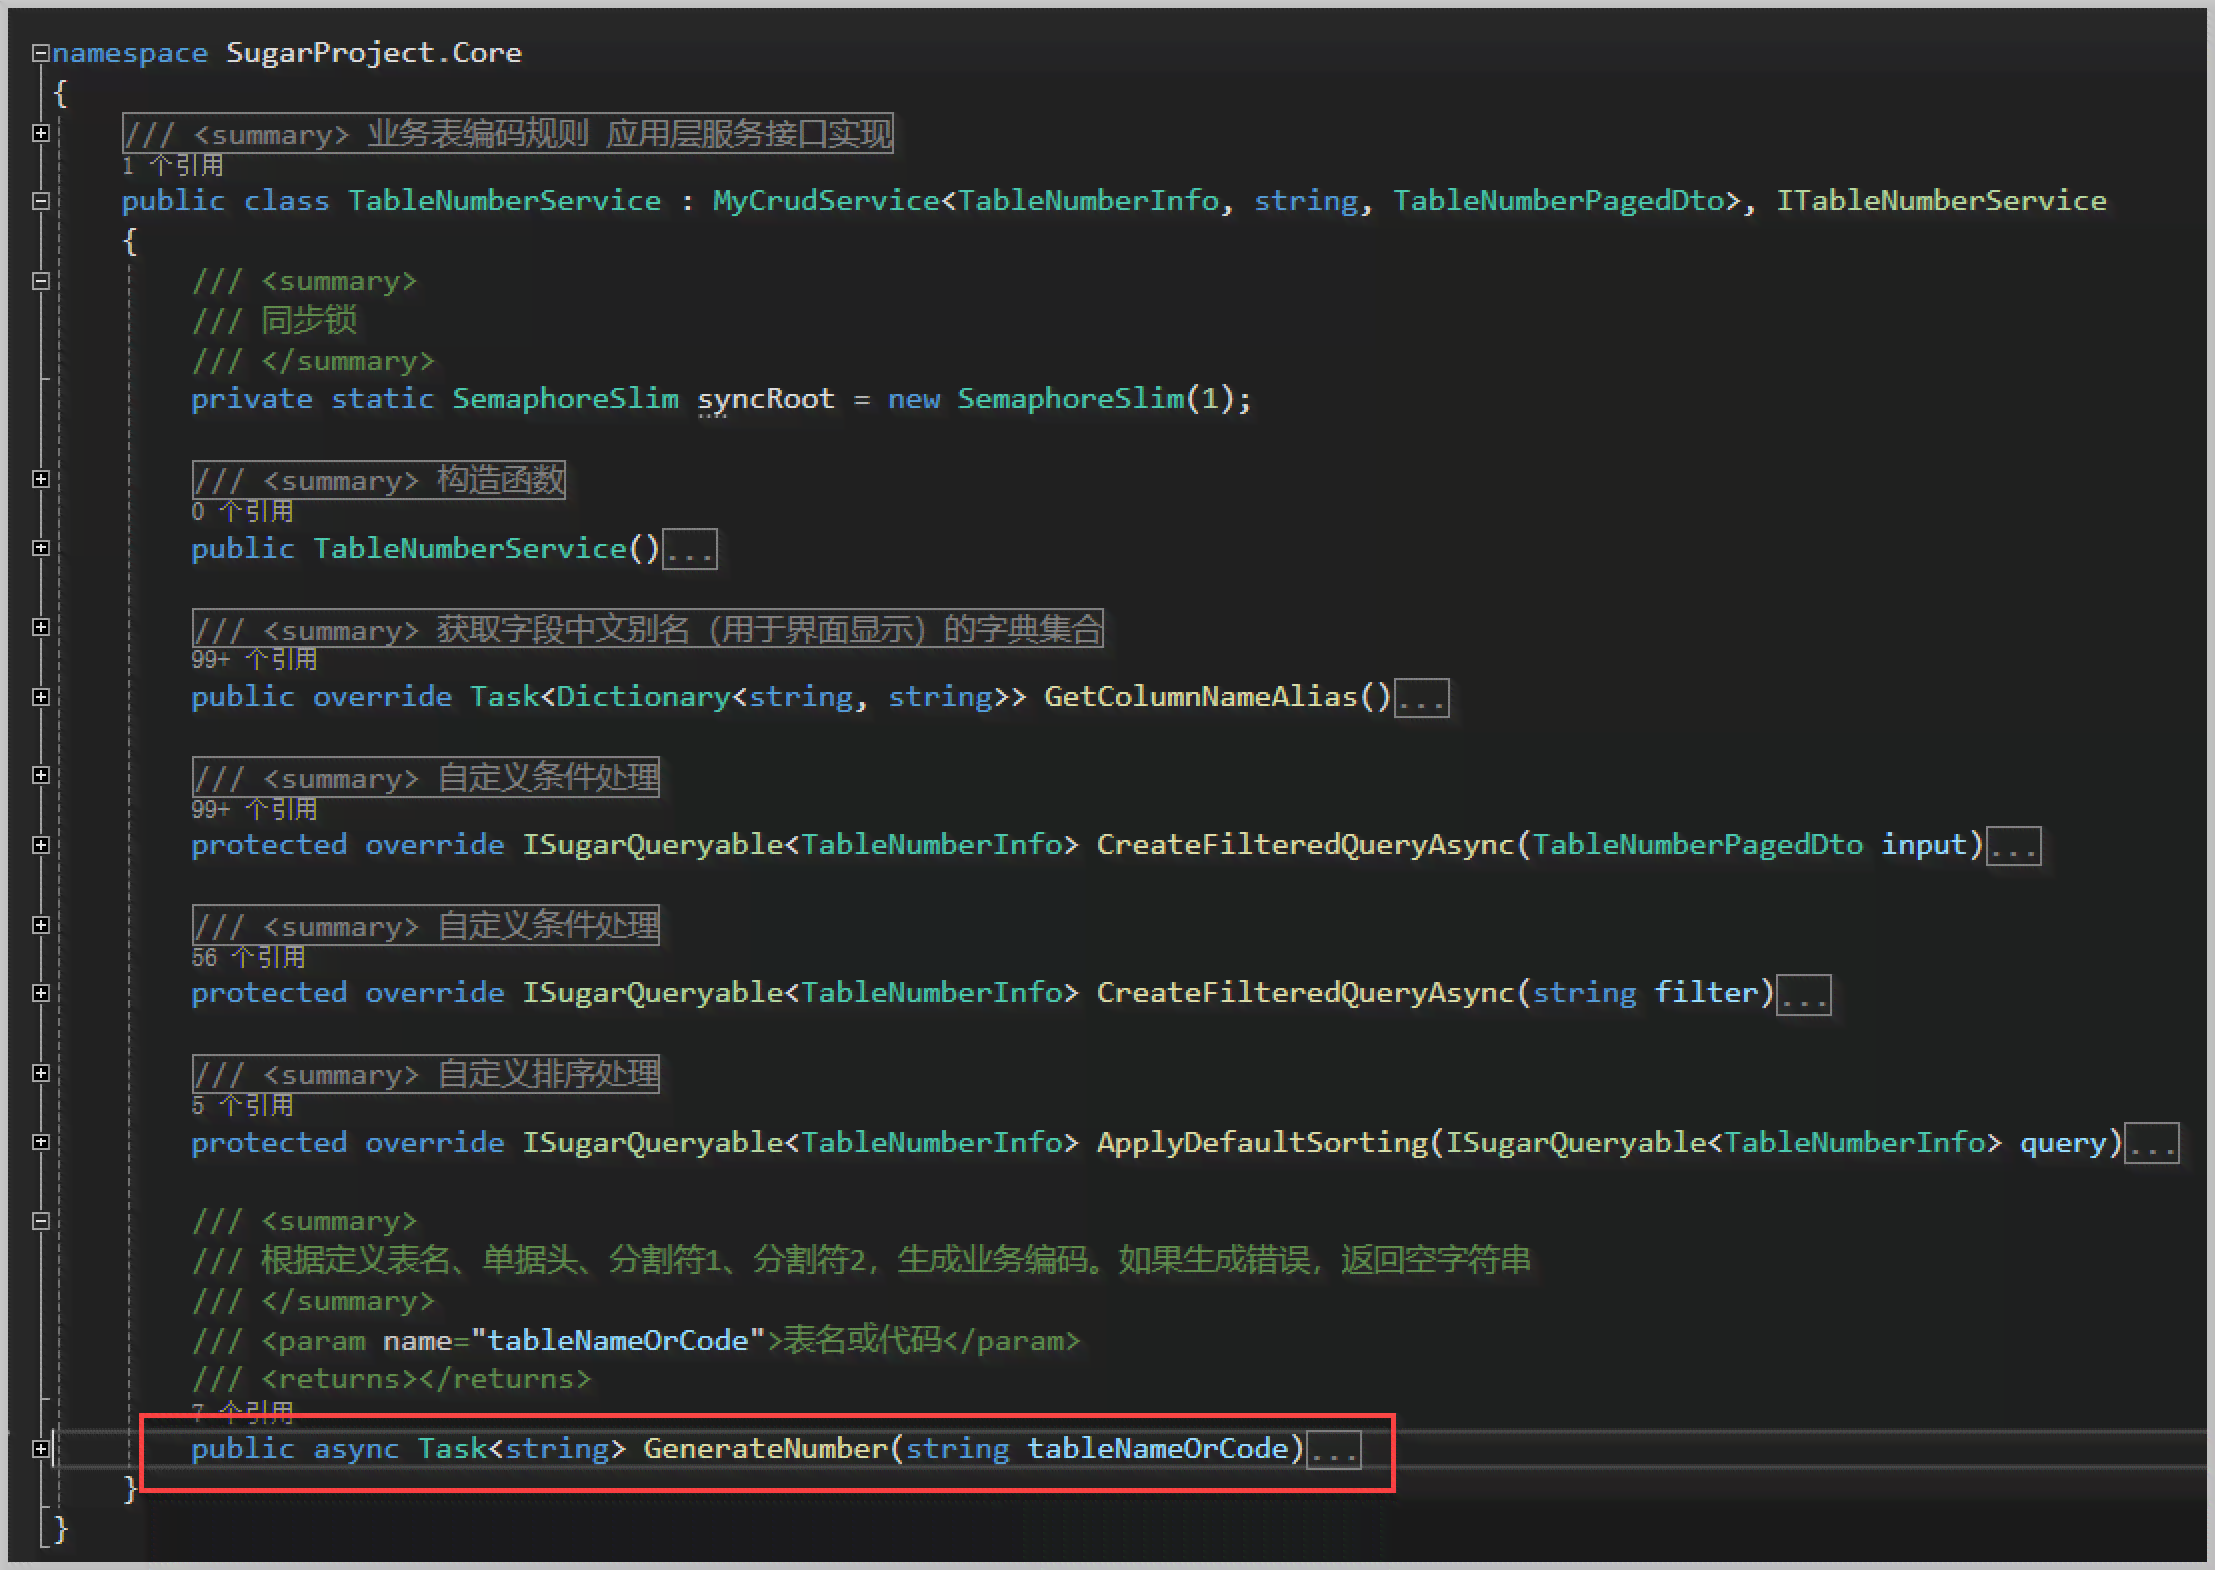Click the method name 'GetColumnNameAlias'
Screen dimensions: 2215x1570
1200,697
